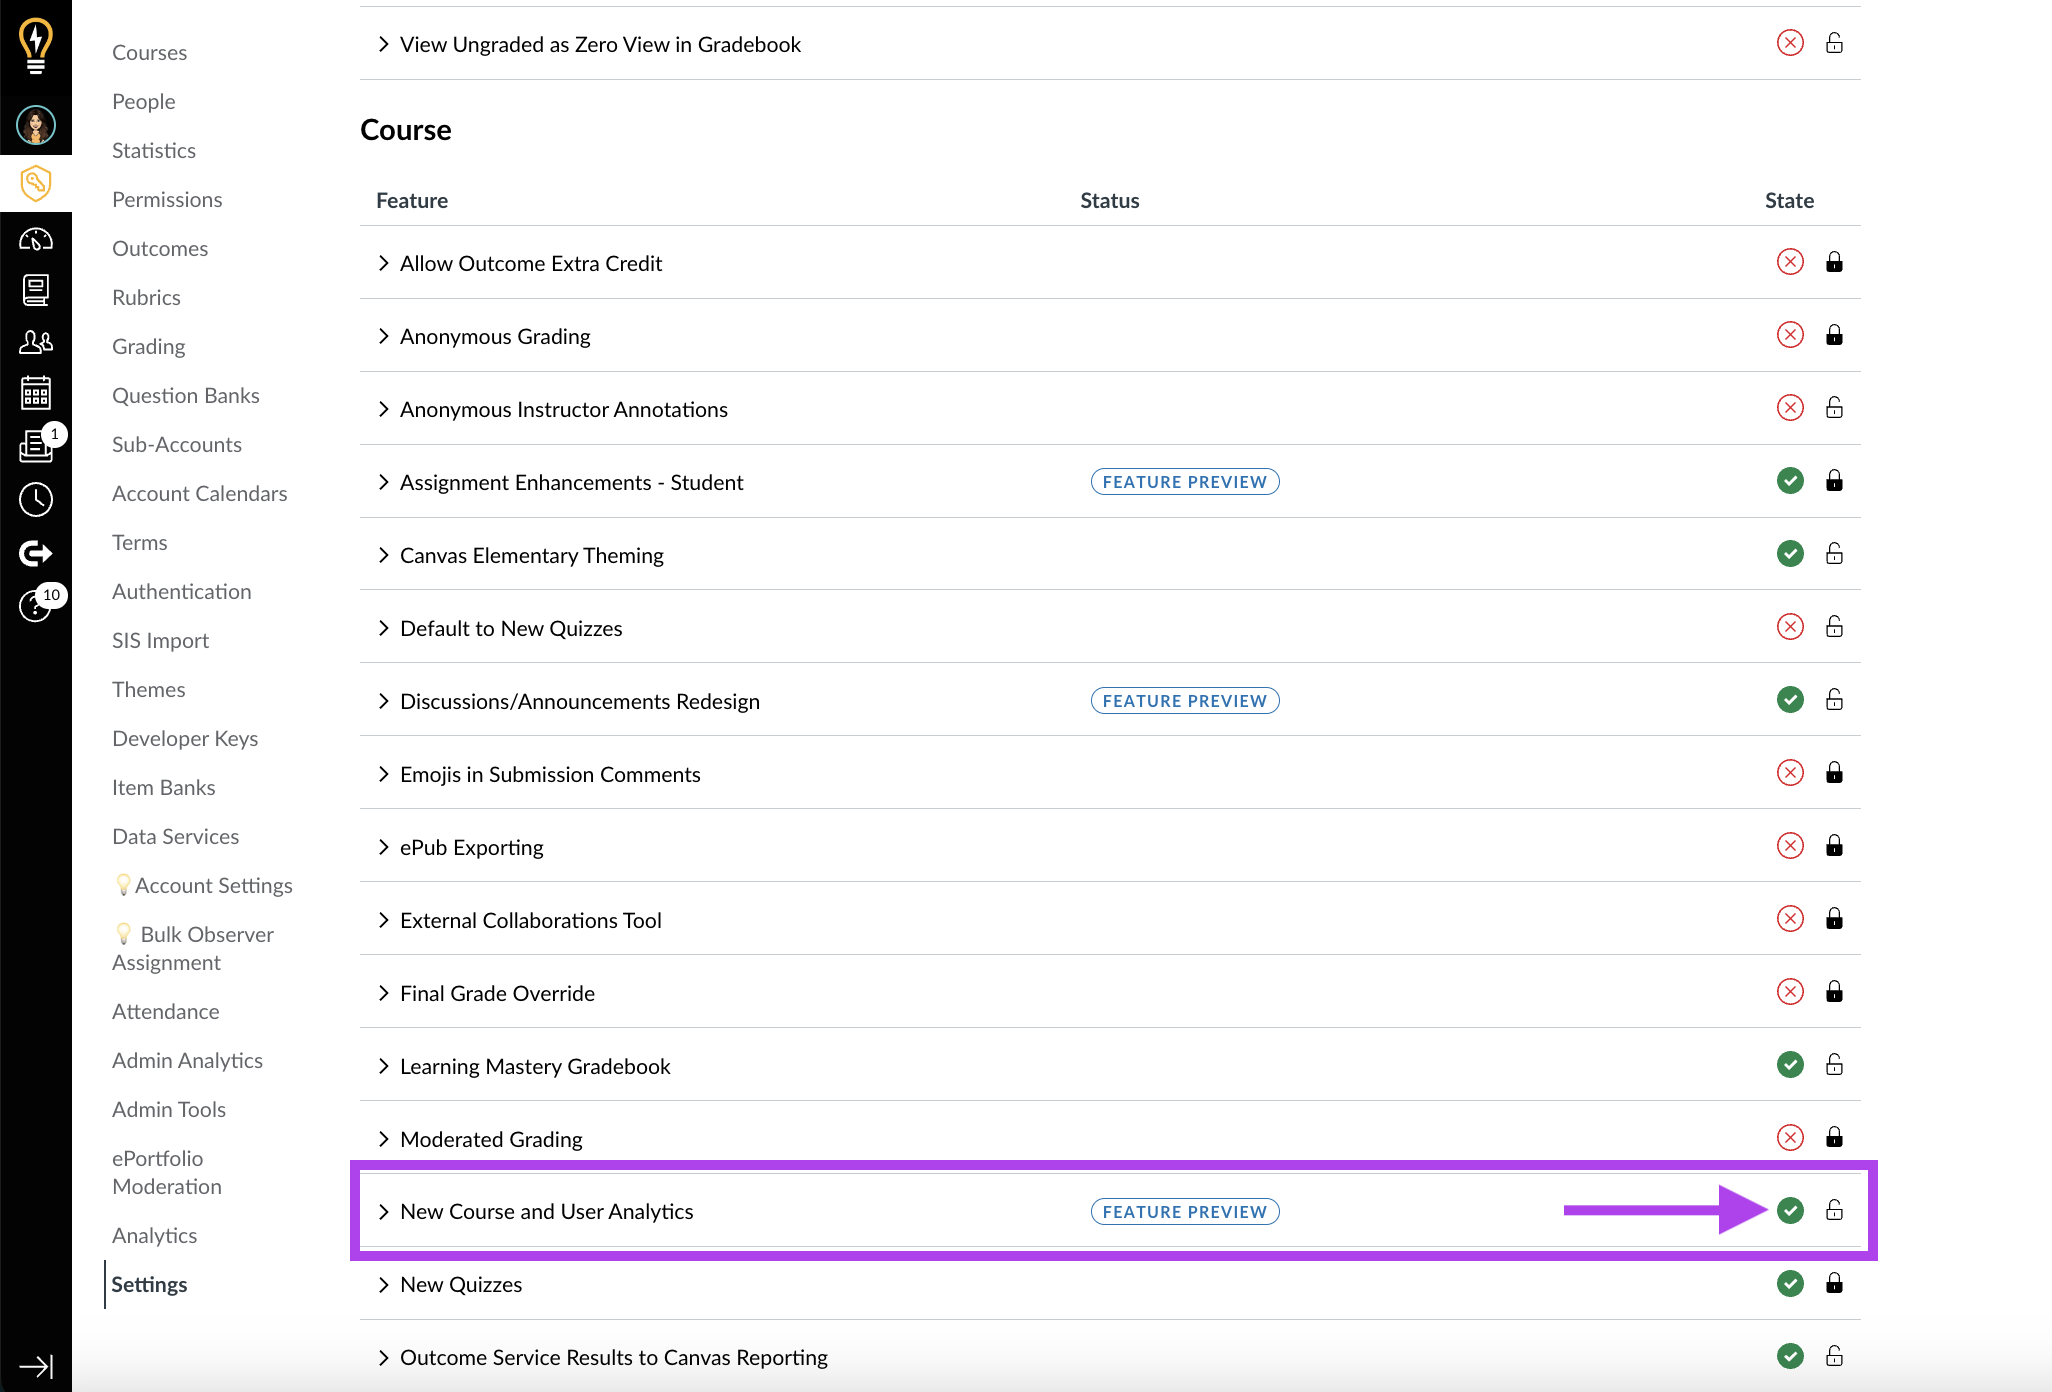The height and width of the screenshot is (1392, 2052).
Task: Expand the Anonymous Grading feature details
Action: click(384, 336)
